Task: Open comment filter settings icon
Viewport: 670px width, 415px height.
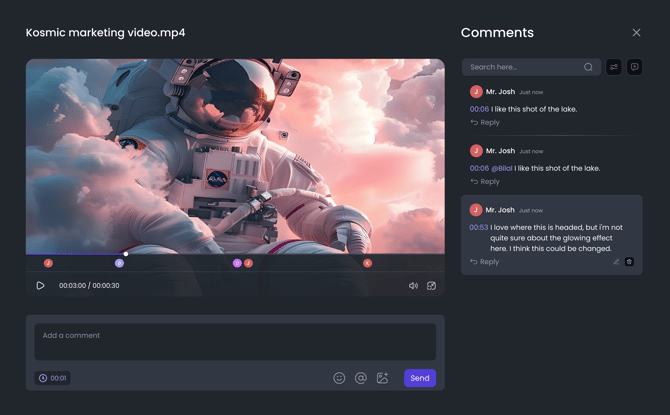Action: (x=614, y=67)
